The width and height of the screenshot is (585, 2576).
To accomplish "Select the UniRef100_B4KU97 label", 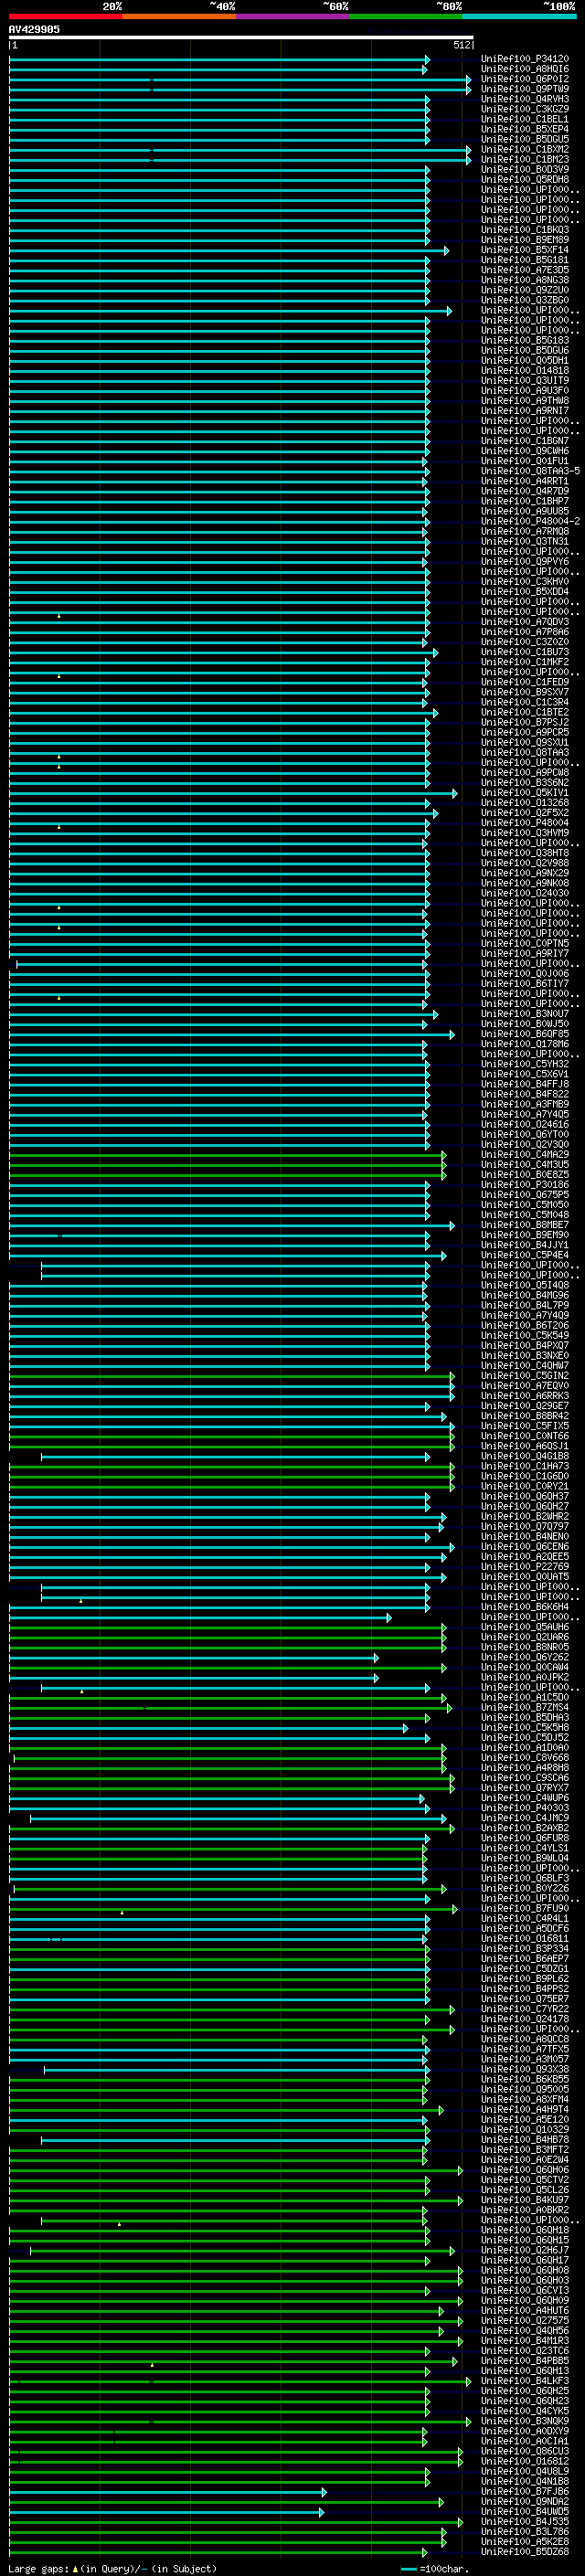I will pos(525,2199).
